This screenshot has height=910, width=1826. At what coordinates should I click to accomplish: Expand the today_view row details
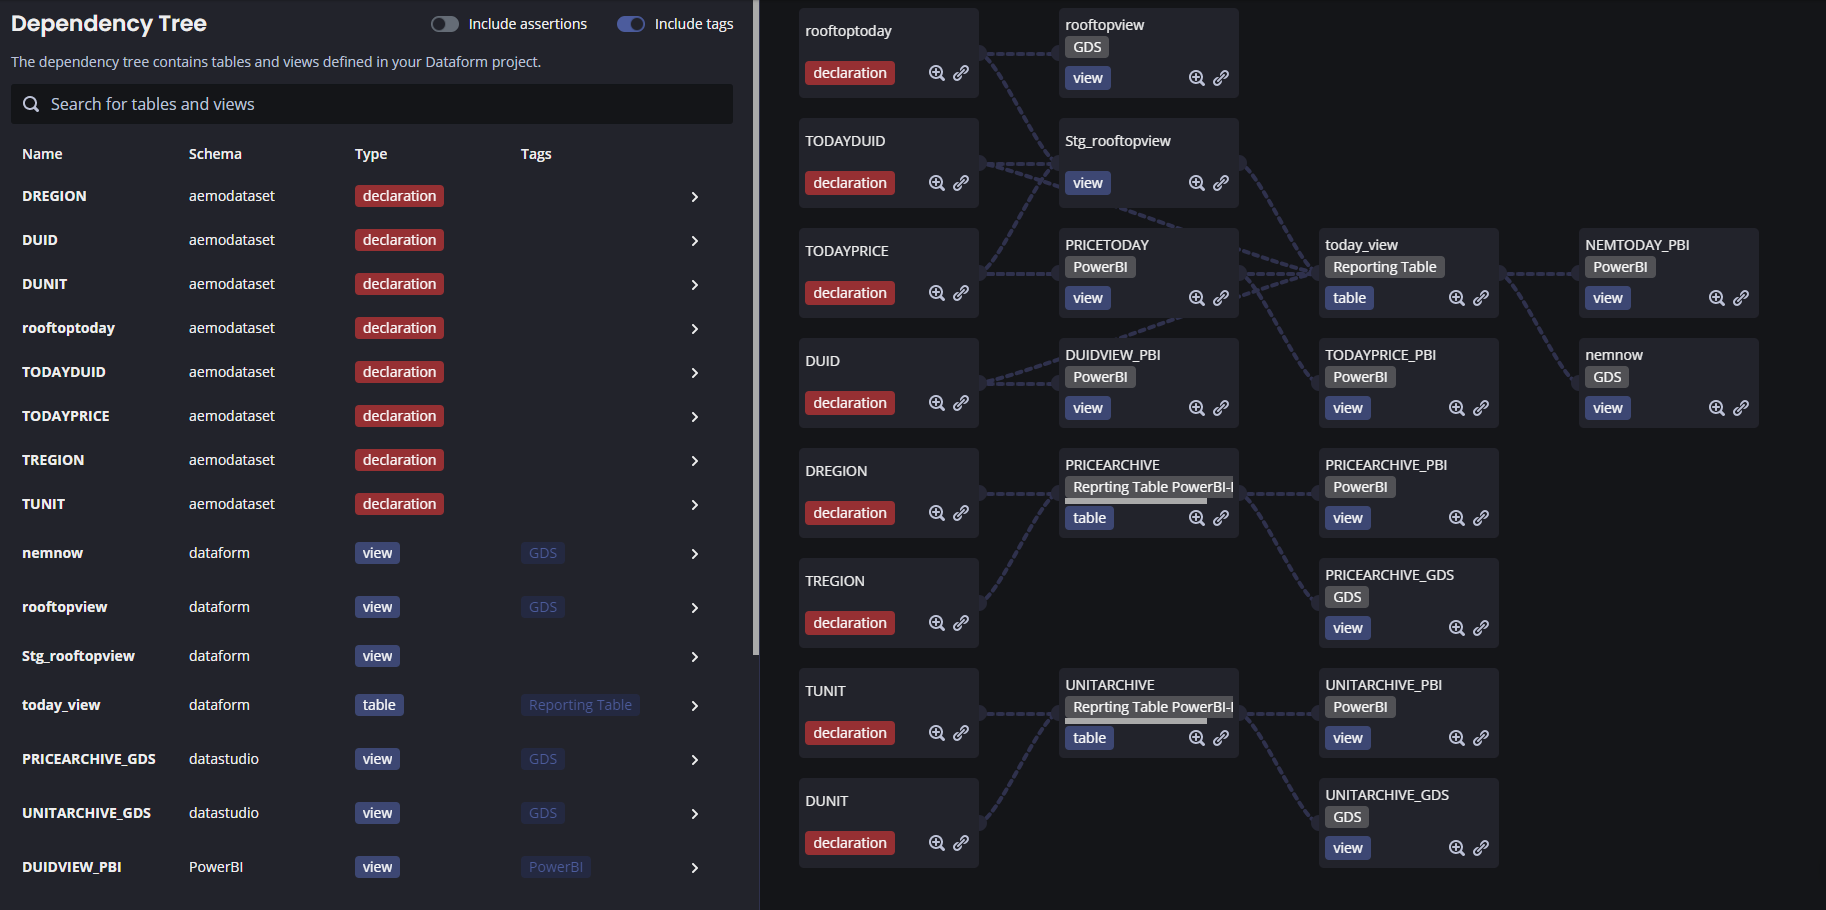(694, 705)
